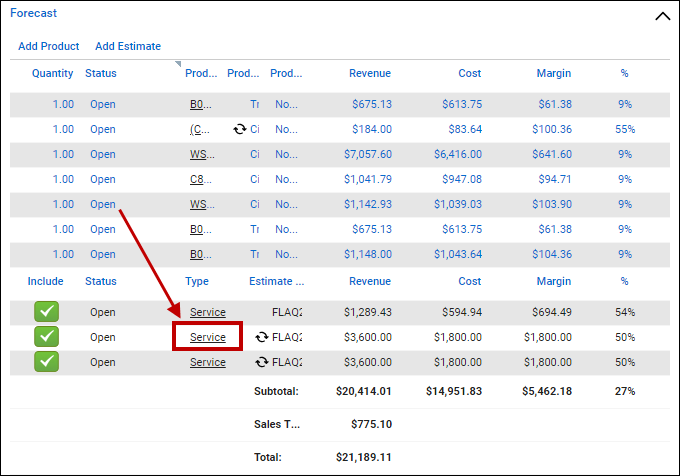This screenshot has height=476, width=680.
Task: Click the triangle marker on the first Prod... column header
Action: [x=179, y=65]
